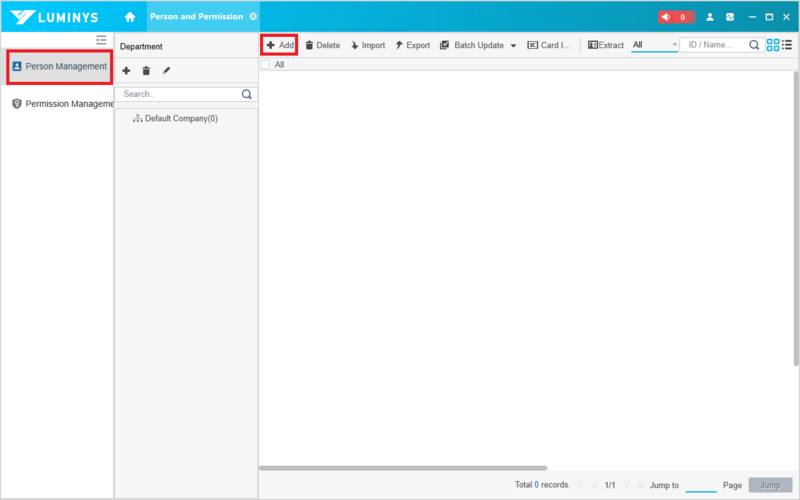This screenshot has width=800, height=500.
Task: Expand the Batch Update dropdown arrow
Action: (513, 45)
